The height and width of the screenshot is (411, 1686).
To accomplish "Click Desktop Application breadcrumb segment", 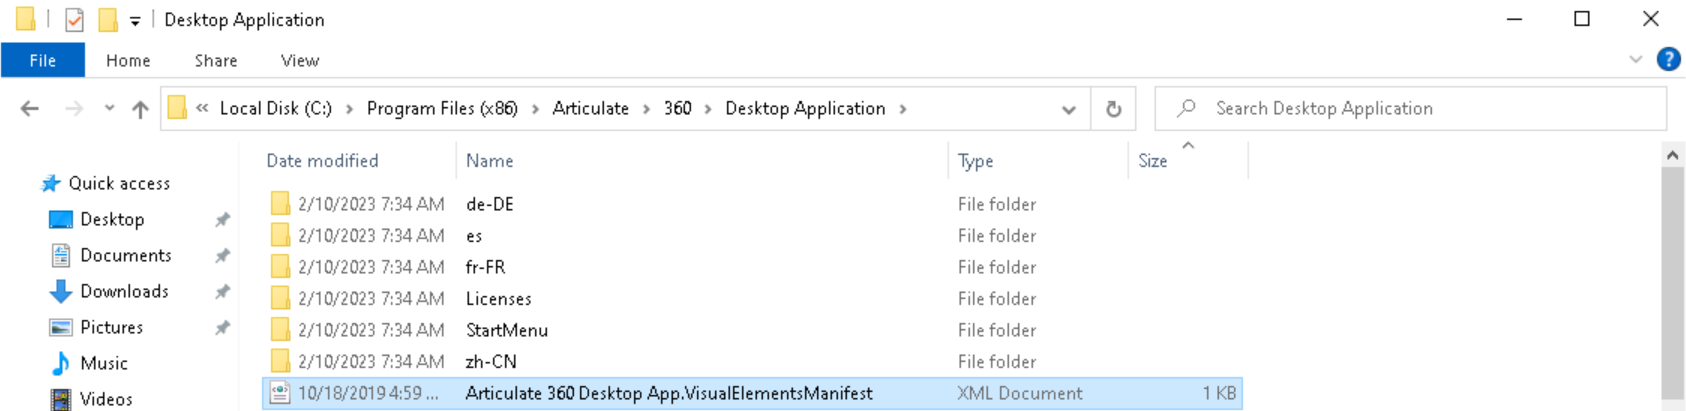I will click(x=805, y=108).
